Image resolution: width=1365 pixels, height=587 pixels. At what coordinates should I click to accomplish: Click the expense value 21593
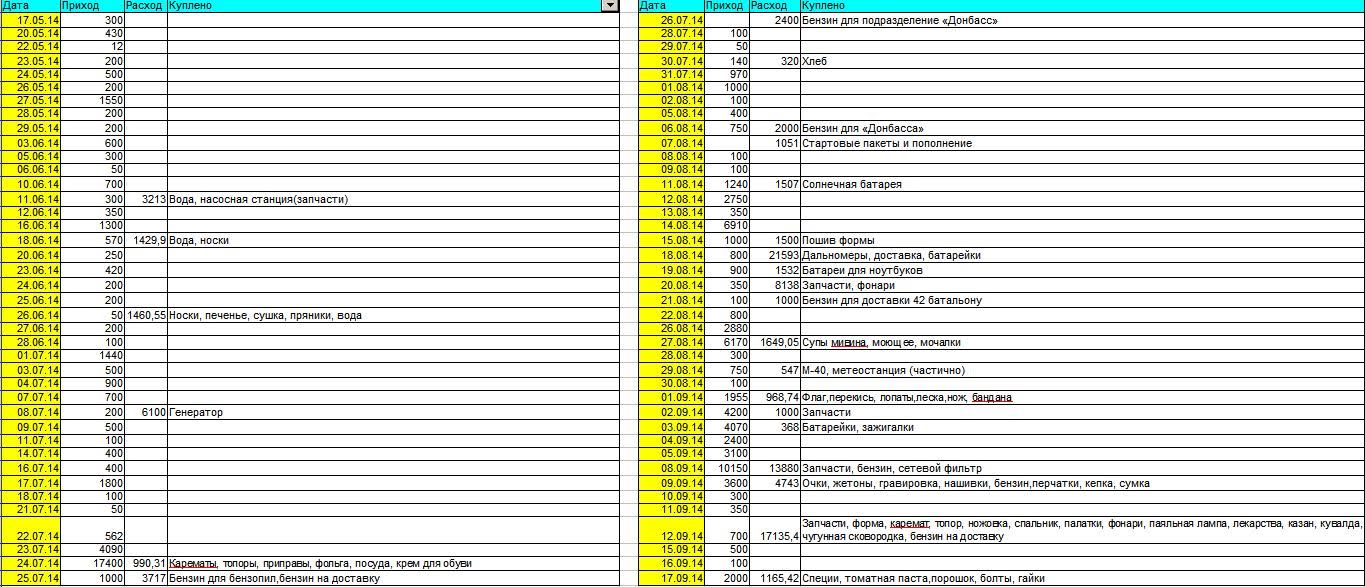coord(774,256)
